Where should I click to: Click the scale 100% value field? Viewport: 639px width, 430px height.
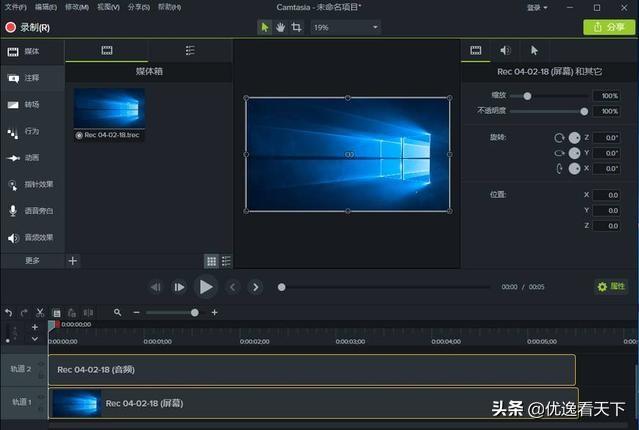tap(606, 96)
